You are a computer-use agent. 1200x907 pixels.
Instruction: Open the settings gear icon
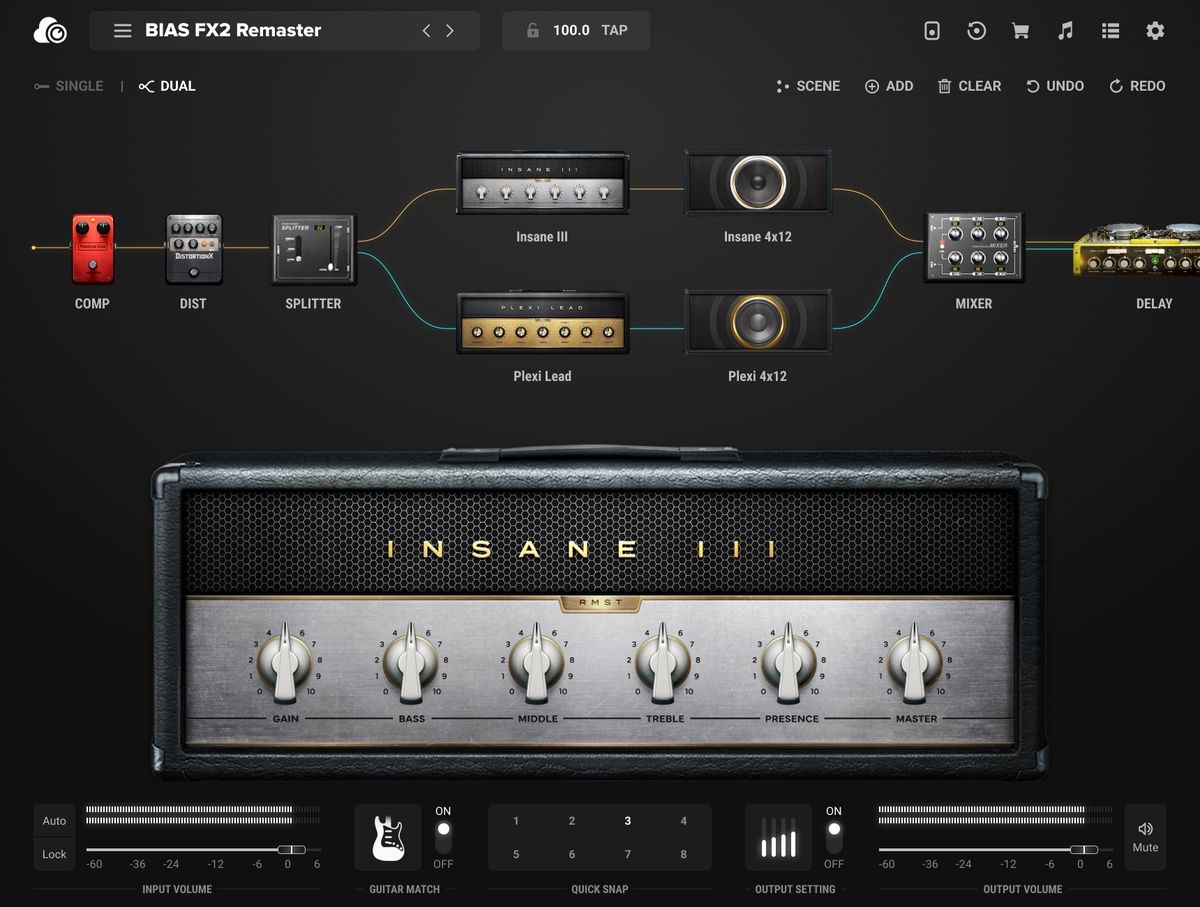(x=1155, y=31)
